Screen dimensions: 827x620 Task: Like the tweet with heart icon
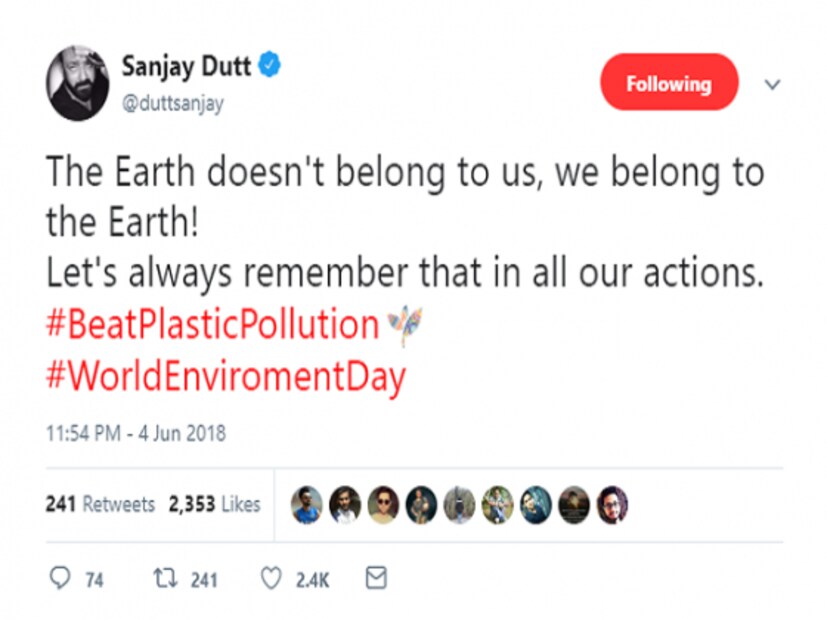tap(270, 579)
